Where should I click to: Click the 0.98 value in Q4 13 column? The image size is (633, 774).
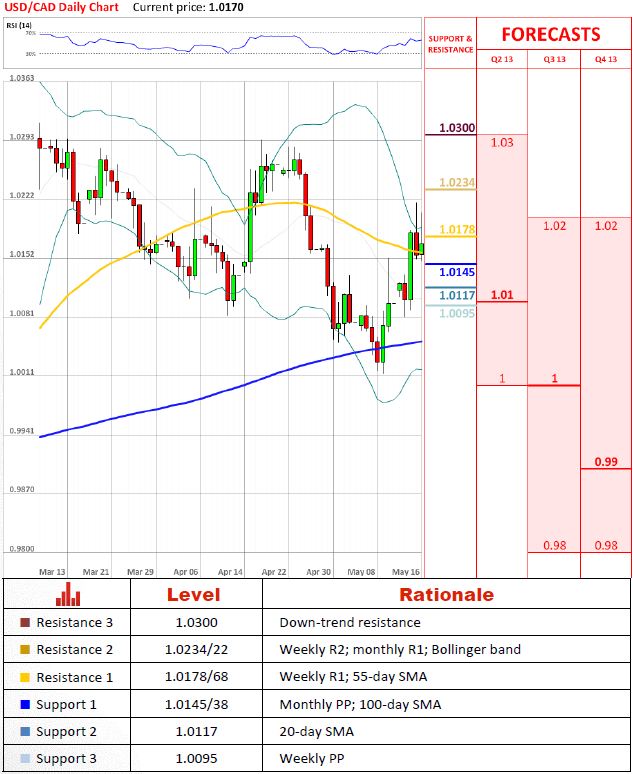click(x=606, y=545)
